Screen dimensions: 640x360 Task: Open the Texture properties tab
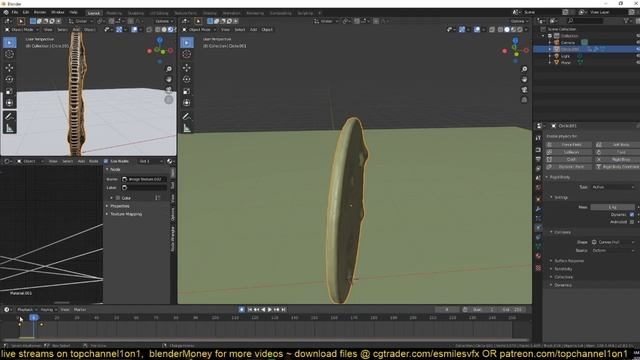[x=538, y=268]
